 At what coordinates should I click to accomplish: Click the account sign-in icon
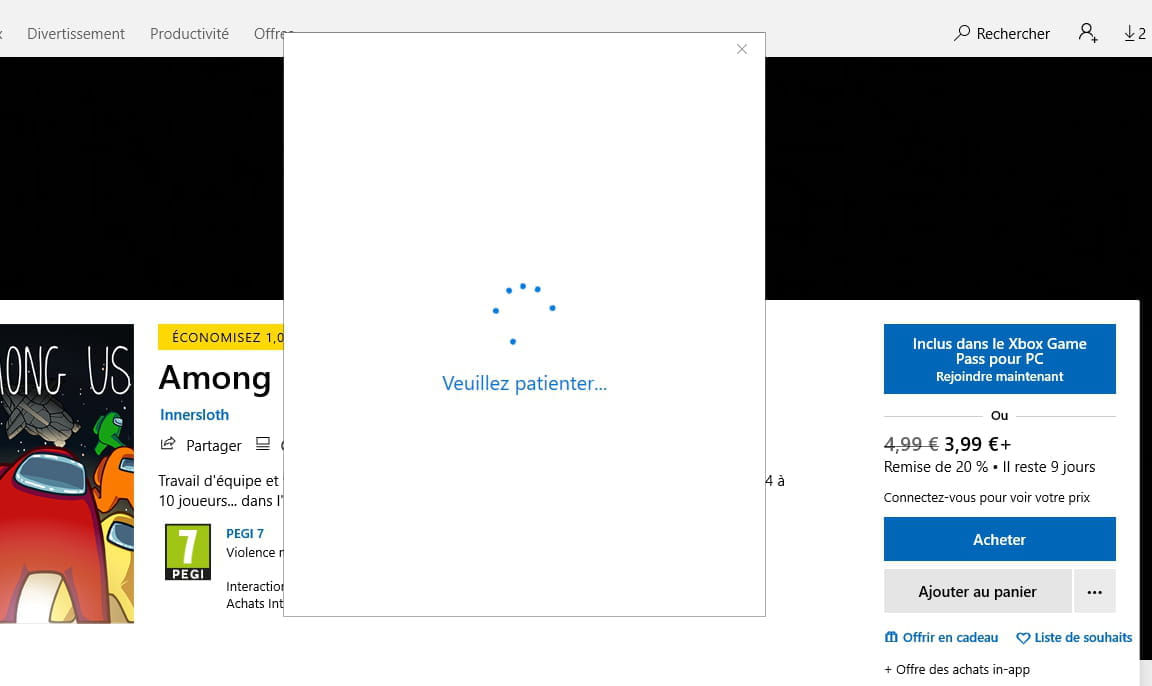pyautogui.click(x=1088, y=33)
